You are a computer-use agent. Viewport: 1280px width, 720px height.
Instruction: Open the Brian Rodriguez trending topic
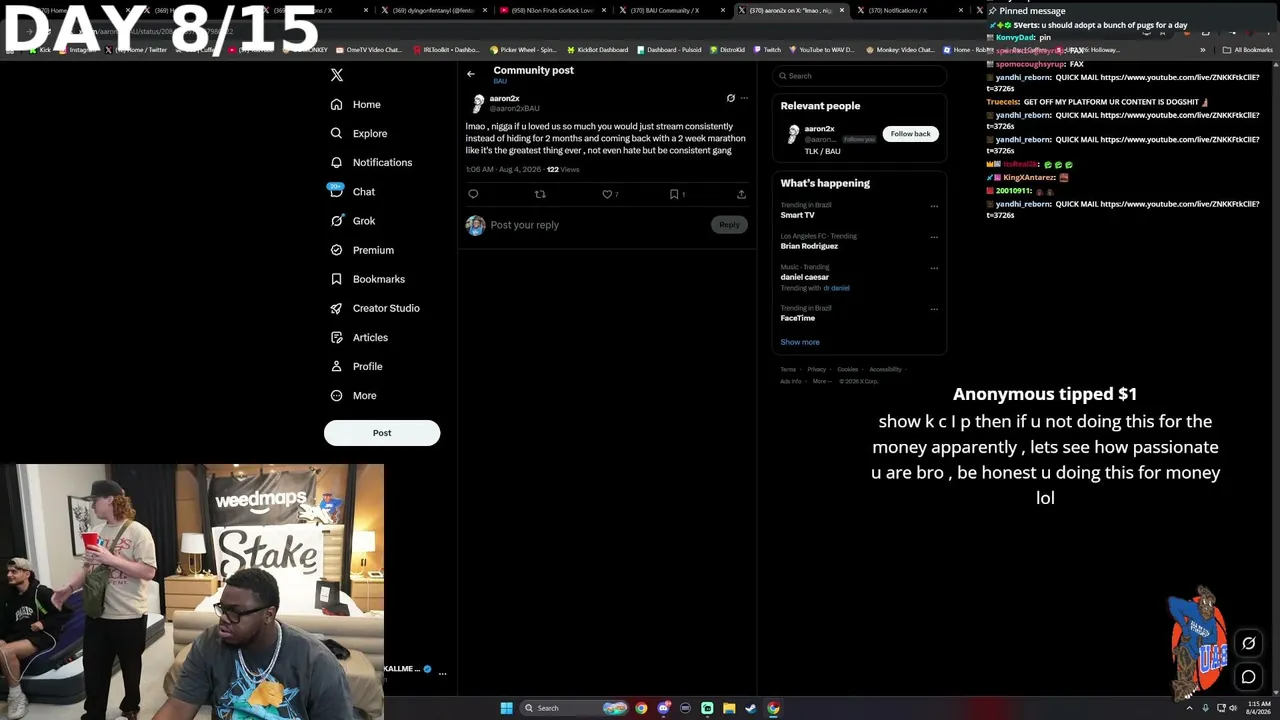pyautogui.click(x=809, y=246)
